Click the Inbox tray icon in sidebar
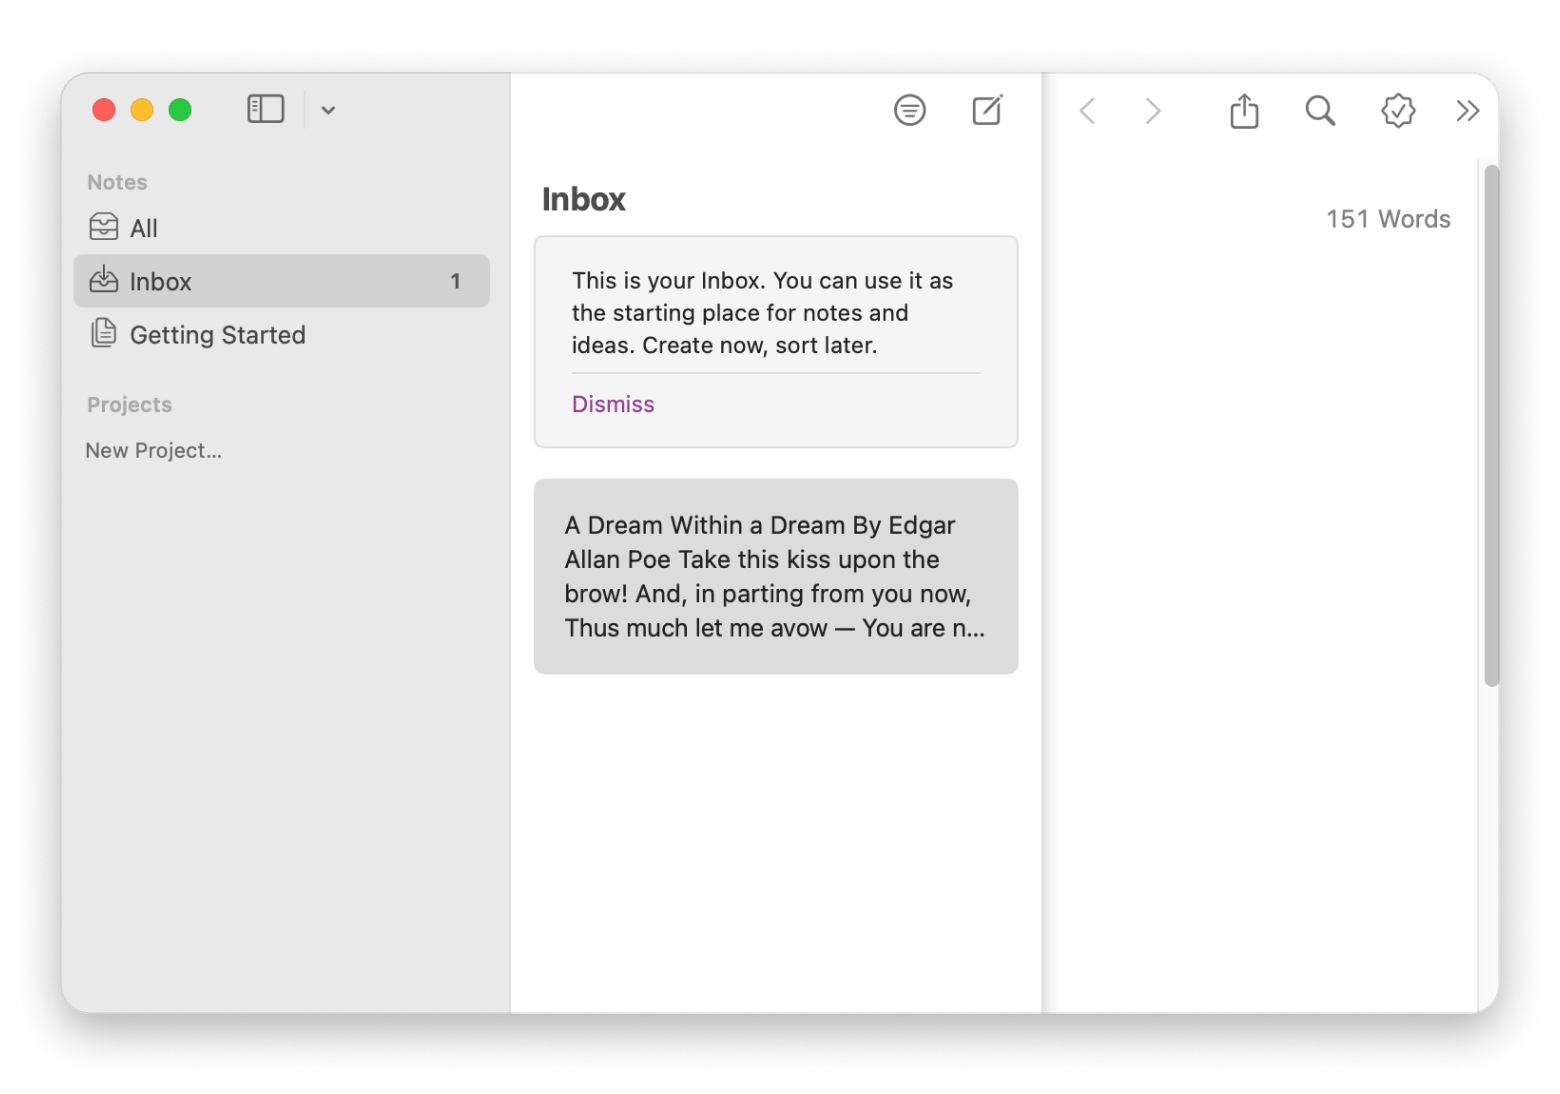The width and height of the screenshot is (1560, 1094). 105,281
